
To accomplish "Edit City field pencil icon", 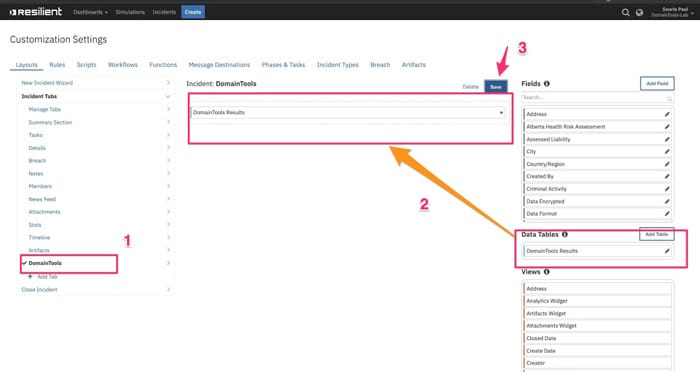I will pyautogui.click(x=667, y=151).
